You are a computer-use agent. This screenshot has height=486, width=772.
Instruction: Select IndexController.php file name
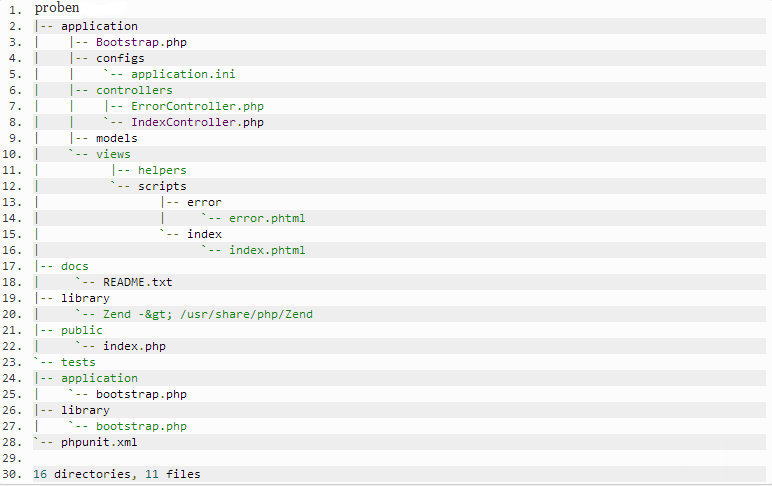197,122
